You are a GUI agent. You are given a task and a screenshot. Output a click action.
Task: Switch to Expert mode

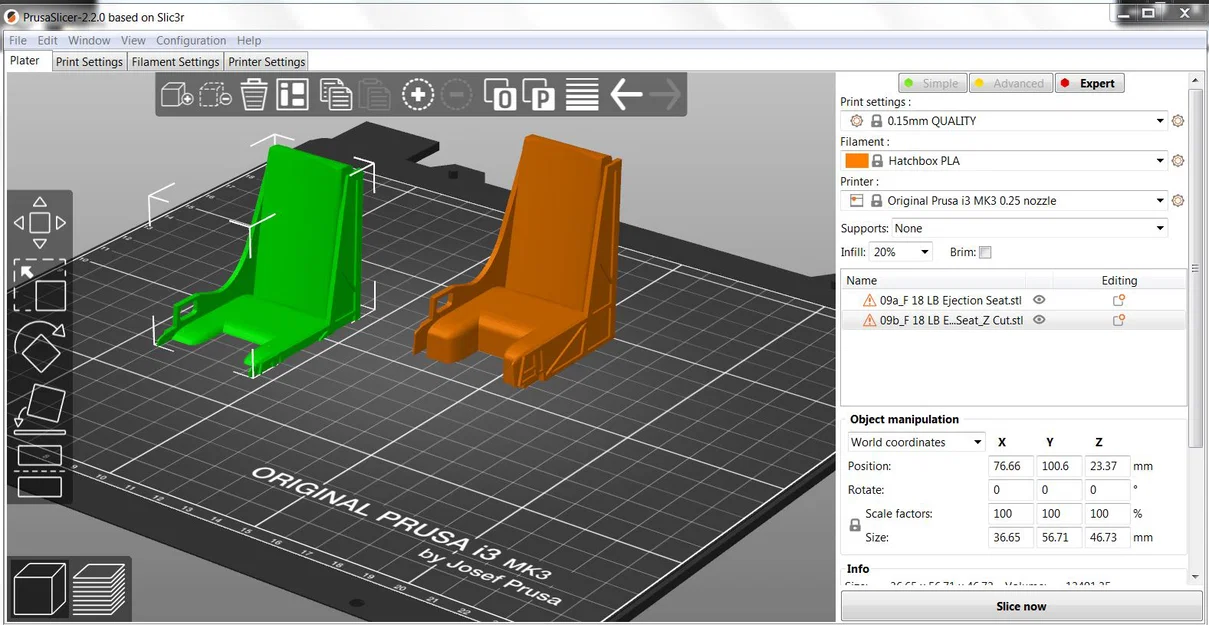(1089, 83)
